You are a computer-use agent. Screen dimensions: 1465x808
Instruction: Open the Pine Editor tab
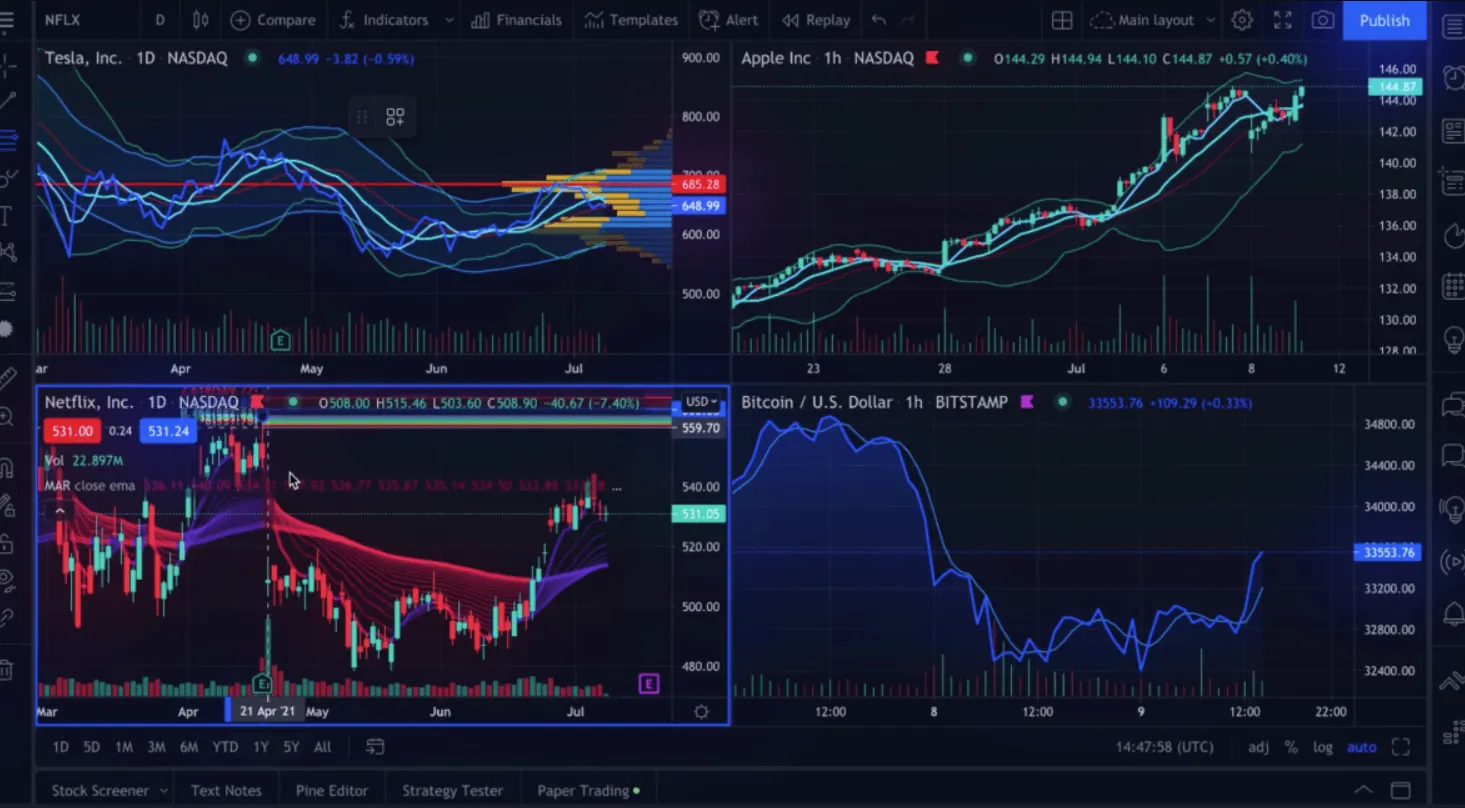click(x=332, y=791)
